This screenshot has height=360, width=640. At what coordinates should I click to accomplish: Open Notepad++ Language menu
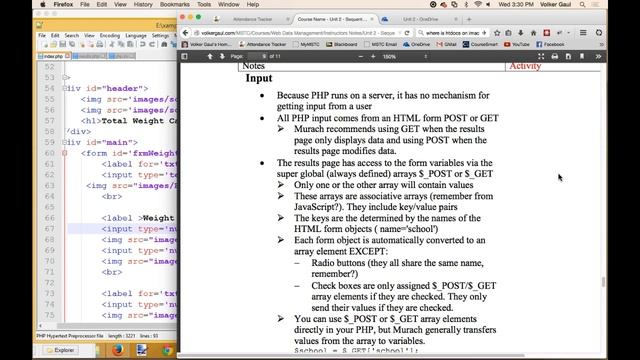(x=136, y=36)
